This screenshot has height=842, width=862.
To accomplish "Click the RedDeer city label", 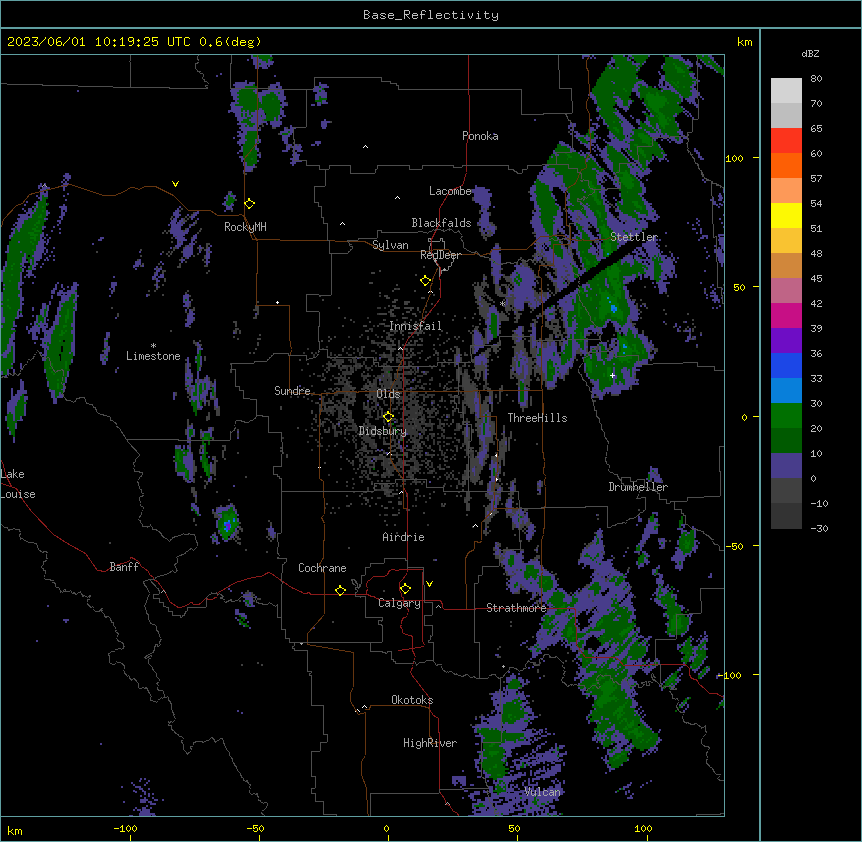I will coord(440,255).
